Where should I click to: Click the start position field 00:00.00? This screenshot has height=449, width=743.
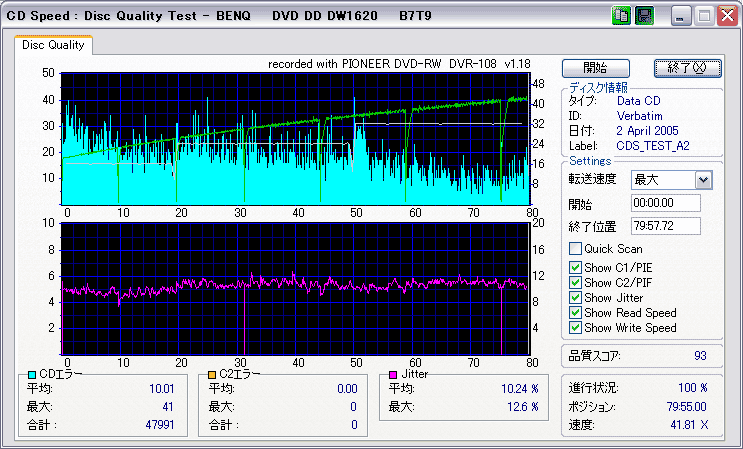click(x=666, y=203)
